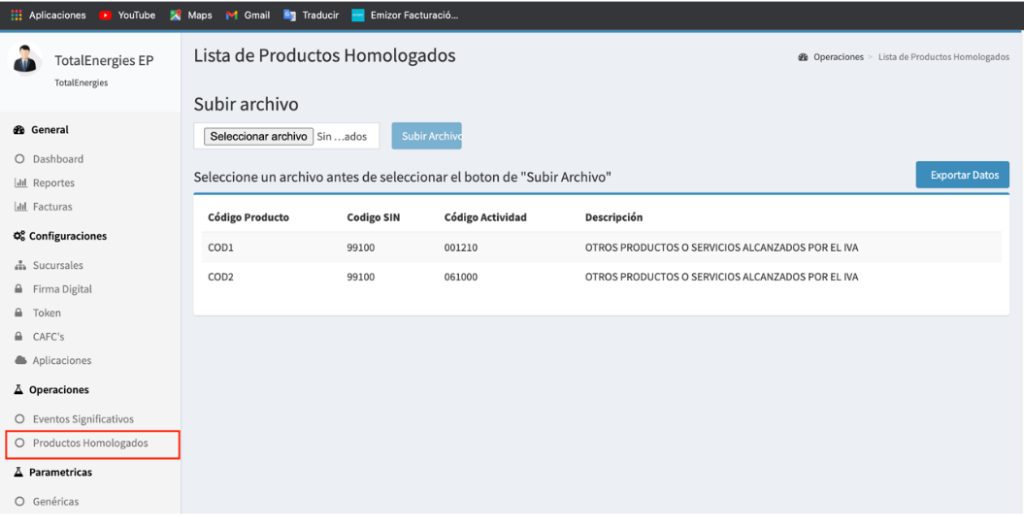The image size is (1024, 517).
Task: Select the COD1 product code cell
Action: point(221,247)
